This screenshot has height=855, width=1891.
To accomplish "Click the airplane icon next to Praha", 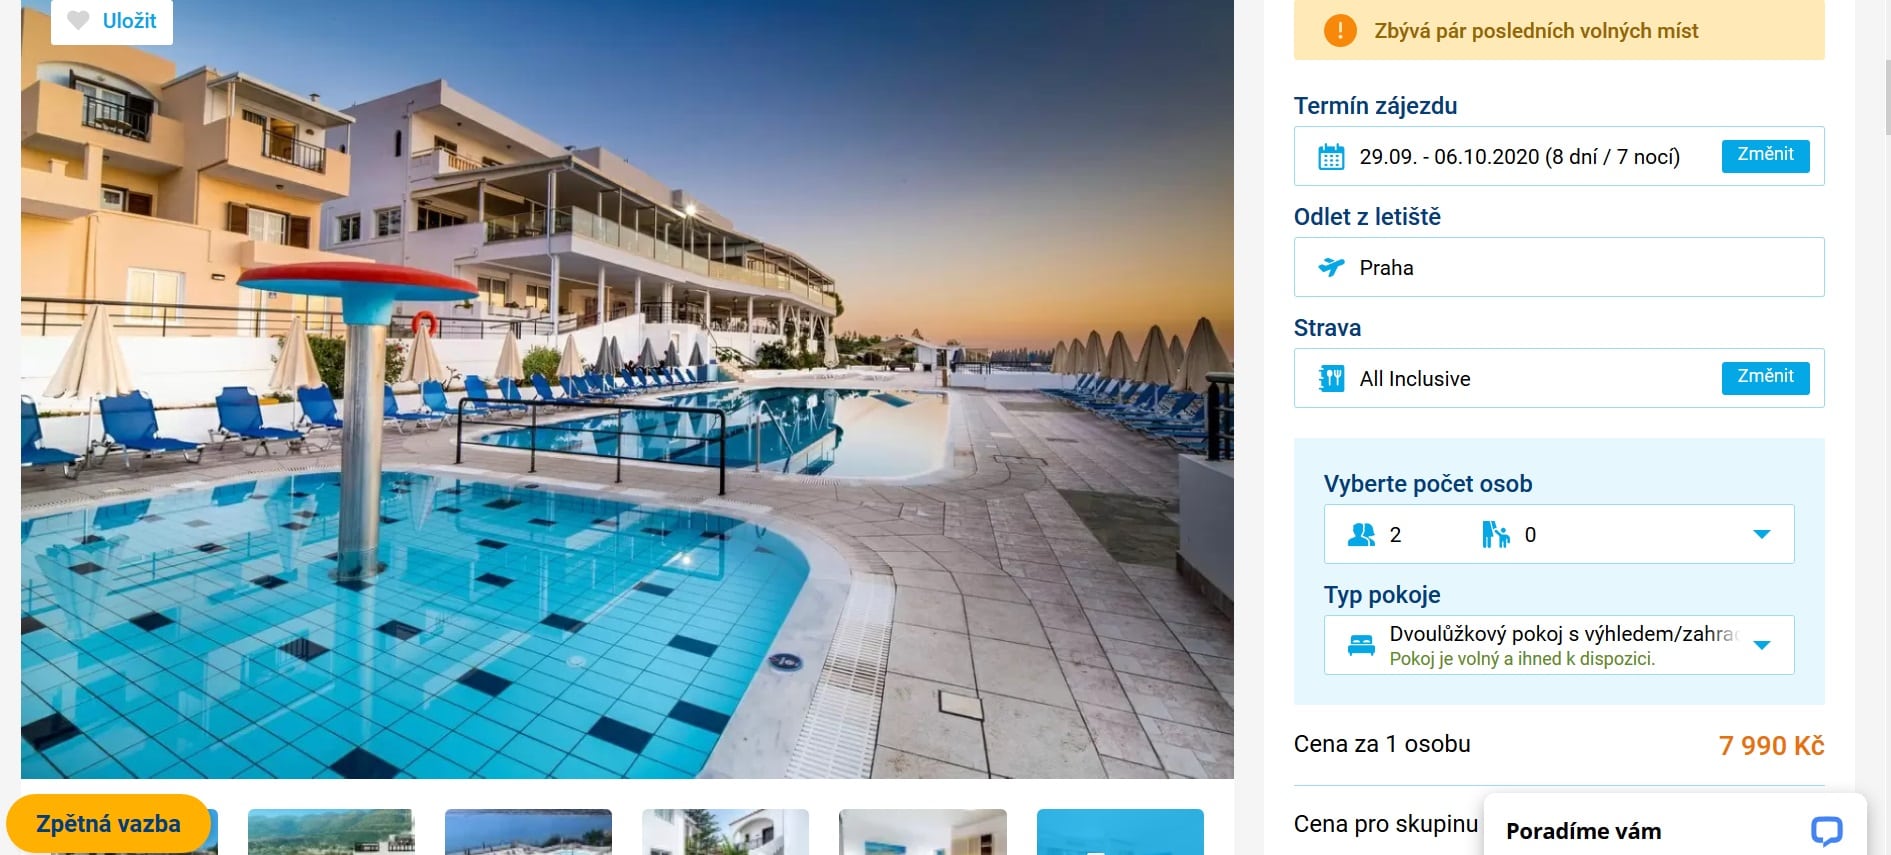I will click(1331, 267).
